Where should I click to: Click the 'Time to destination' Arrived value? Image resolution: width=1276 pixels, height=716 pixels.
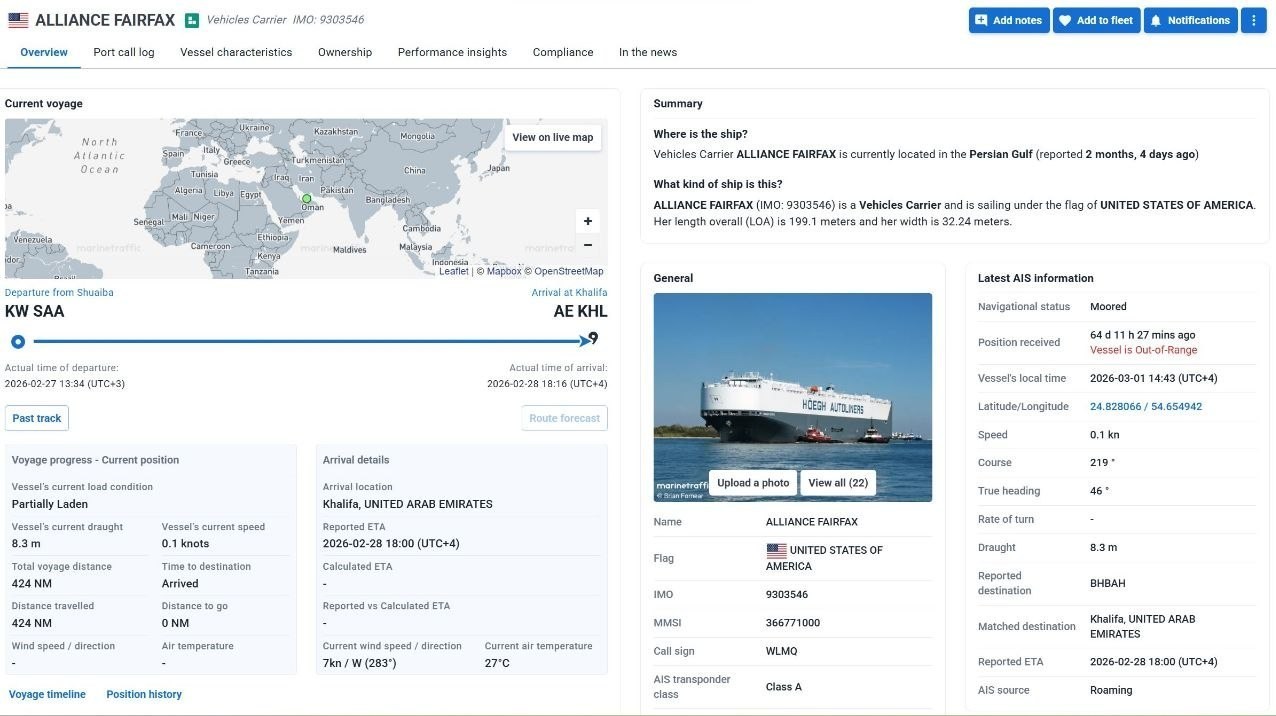point(180,583)
